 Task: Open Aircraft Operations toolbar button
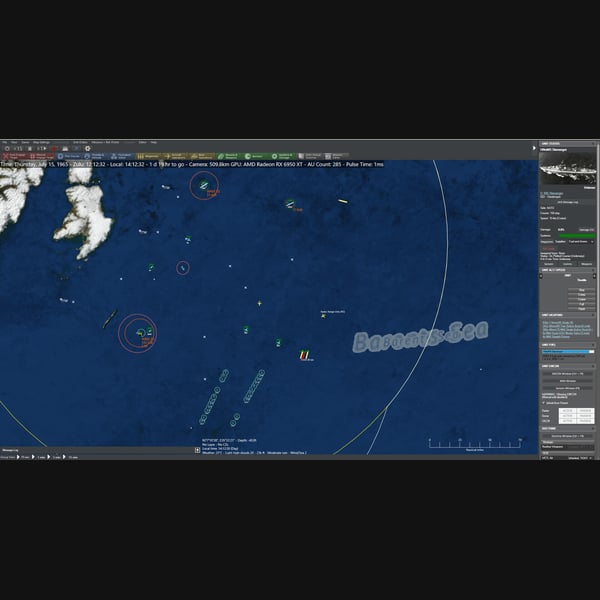175,156
